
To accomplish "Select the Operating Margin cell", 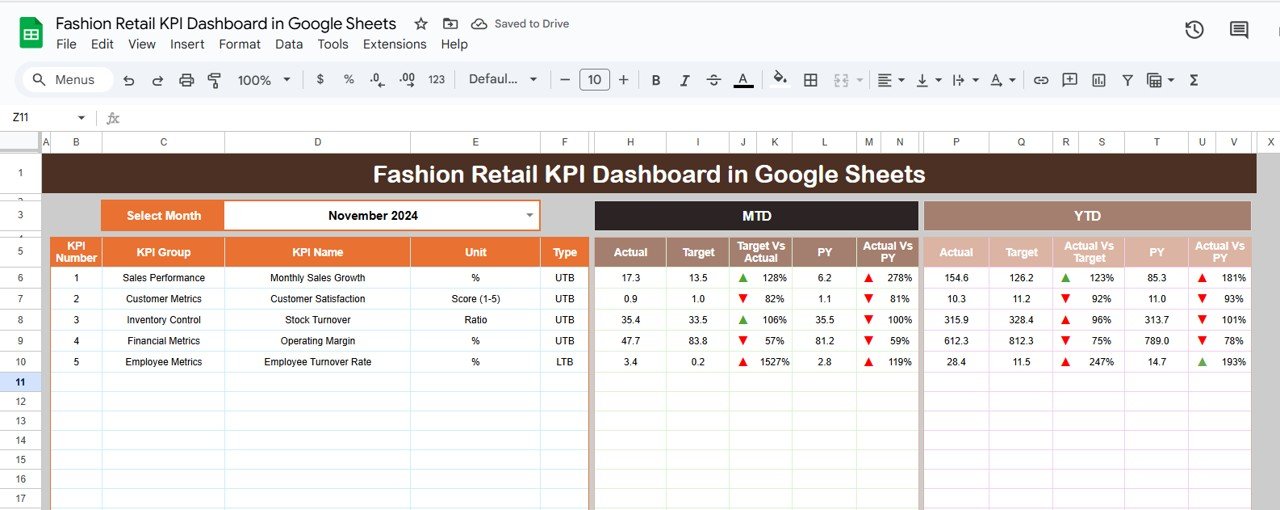I will [x=317, y=341].
